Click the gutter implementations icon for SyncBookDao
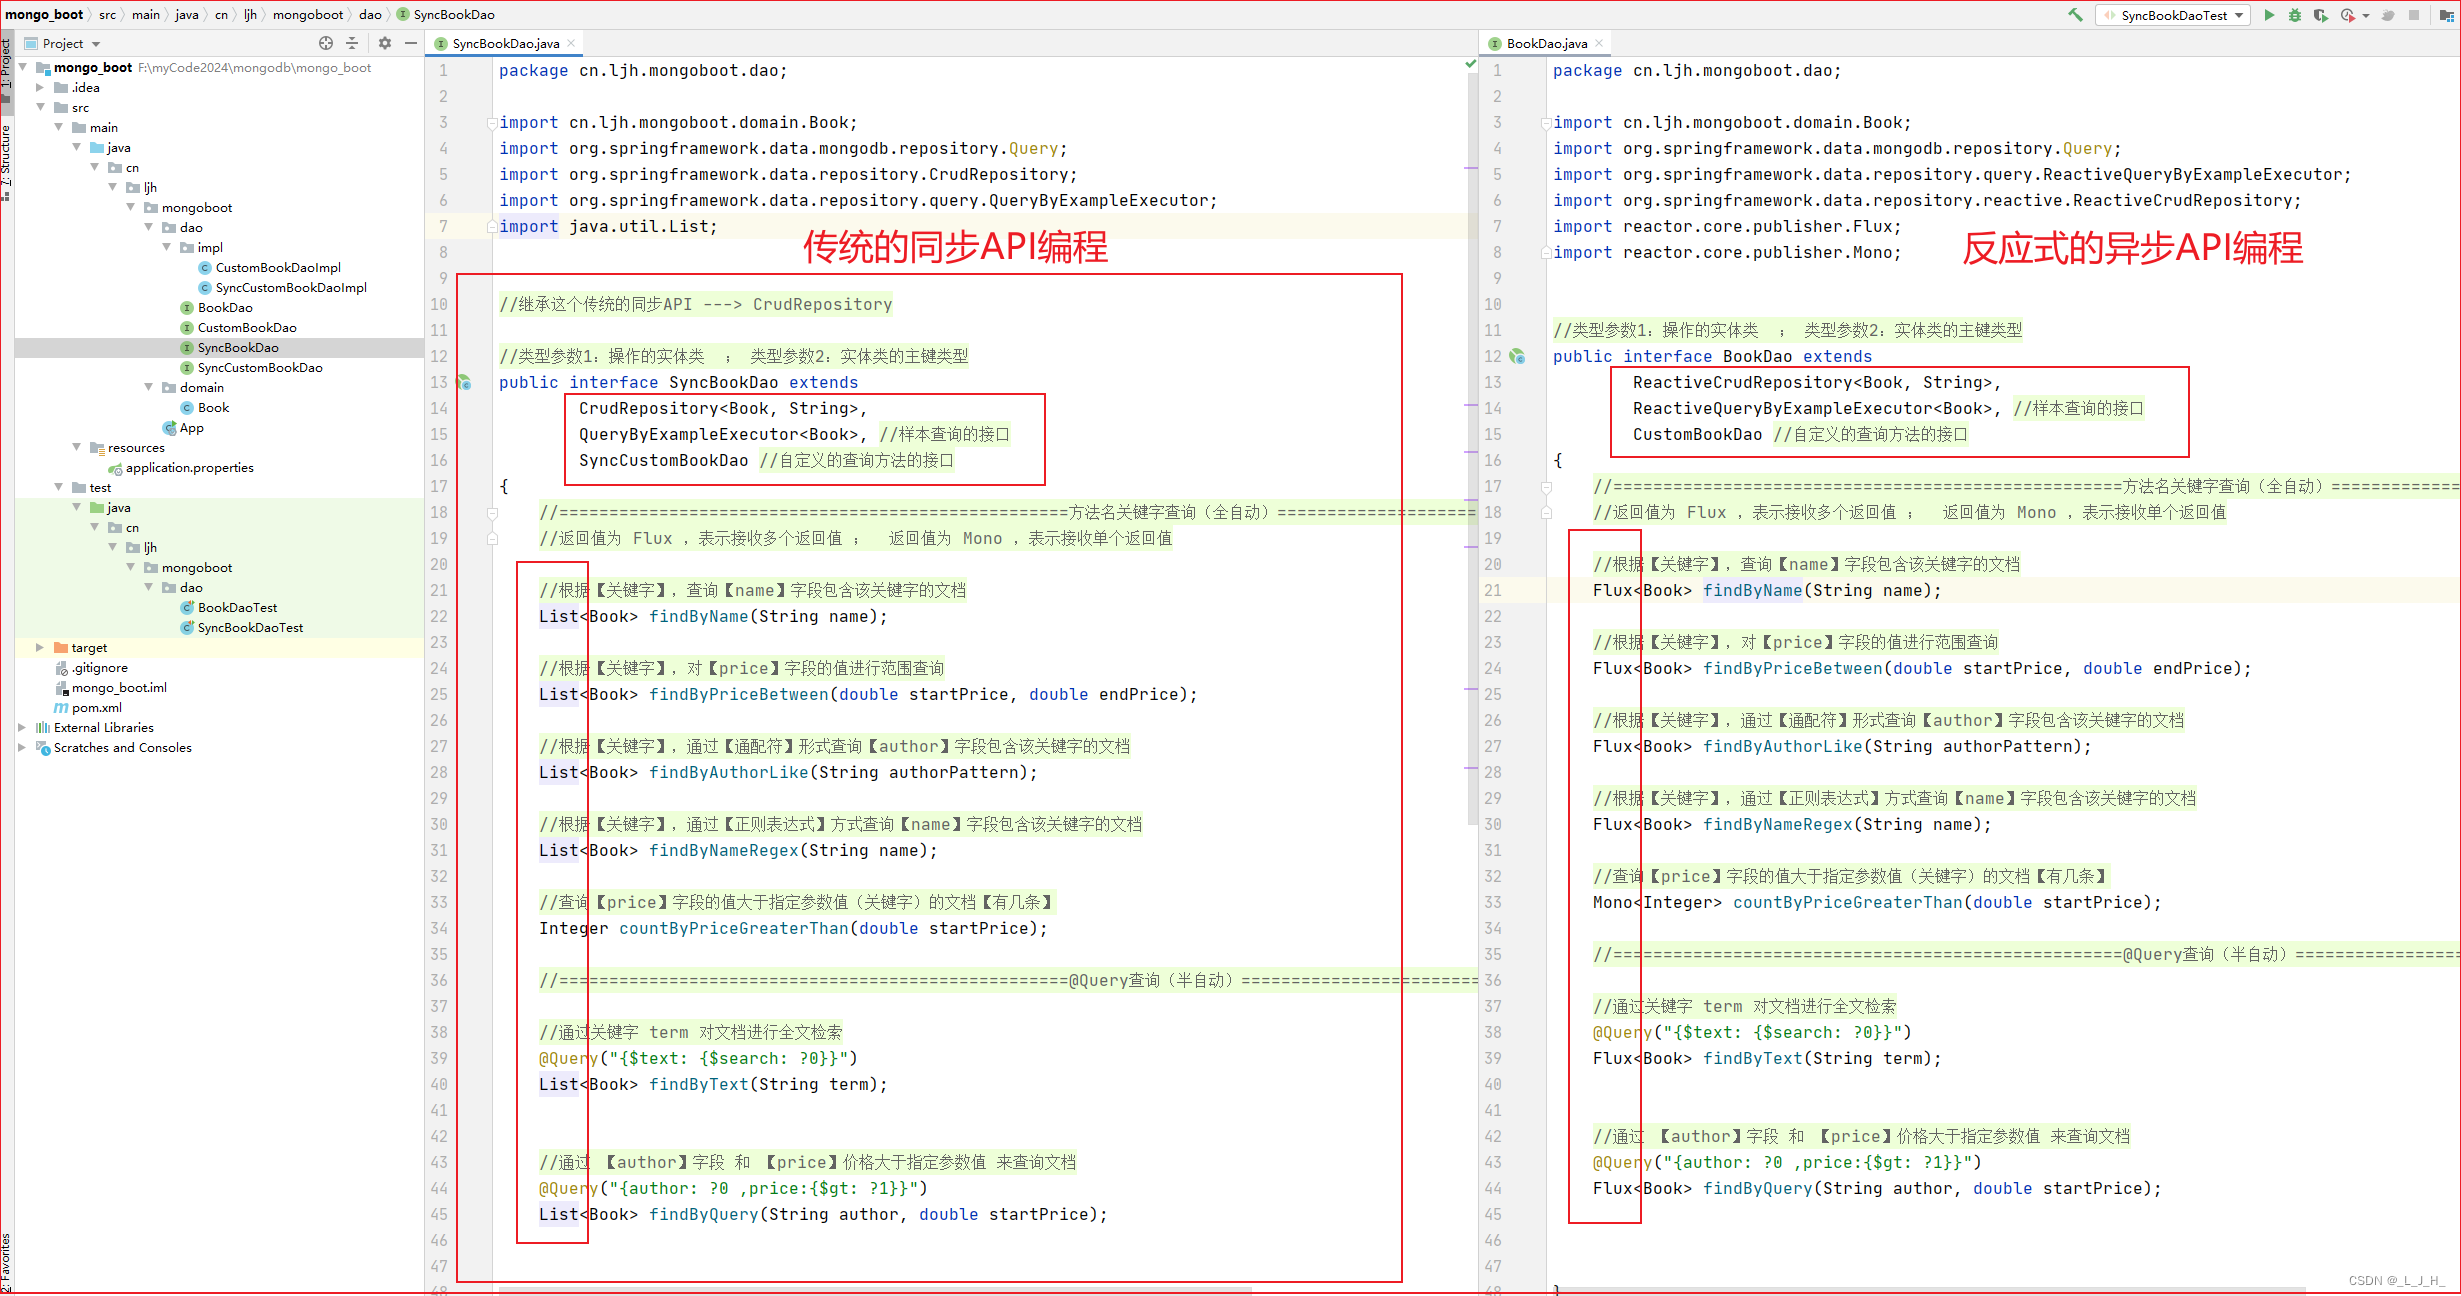This screenshot has height=1296, width=2461. [465, 382]
